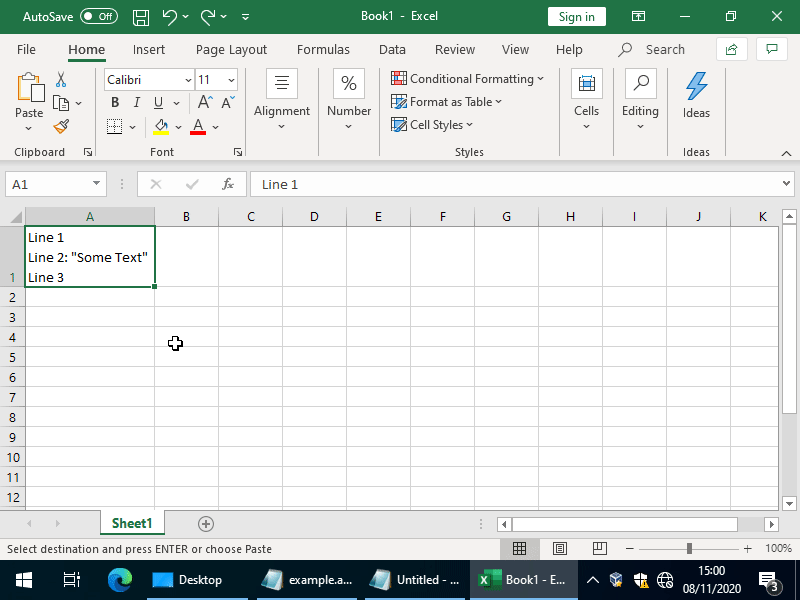Toggle Underline formatting

click(x=159, y=103)
